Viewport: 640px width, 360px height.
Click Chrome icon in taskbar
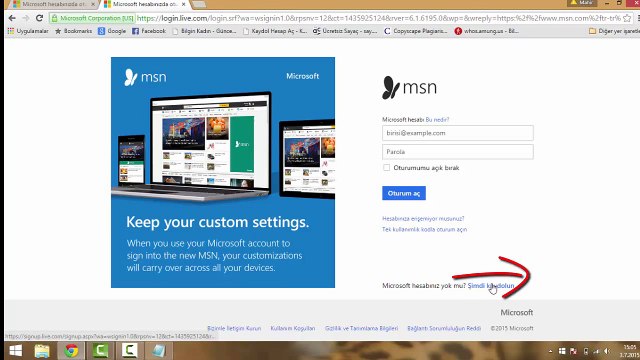71,351
